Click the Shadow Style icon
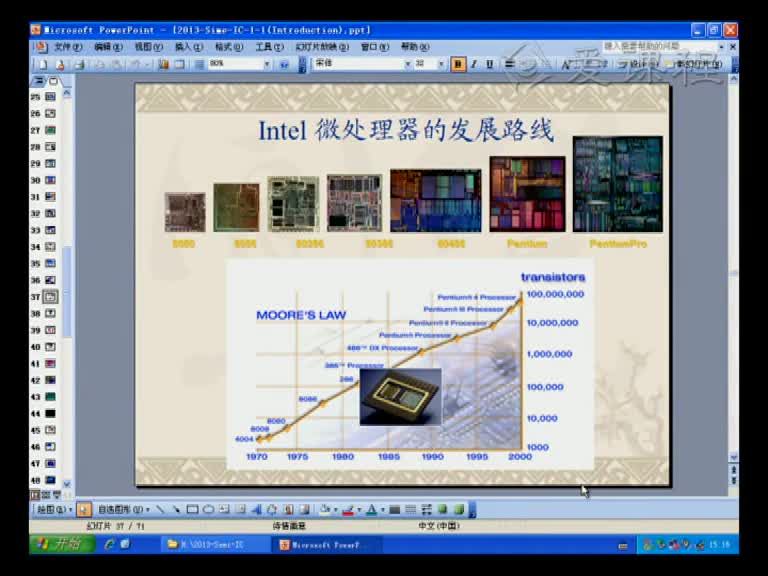768x576 pixels. 443,509
